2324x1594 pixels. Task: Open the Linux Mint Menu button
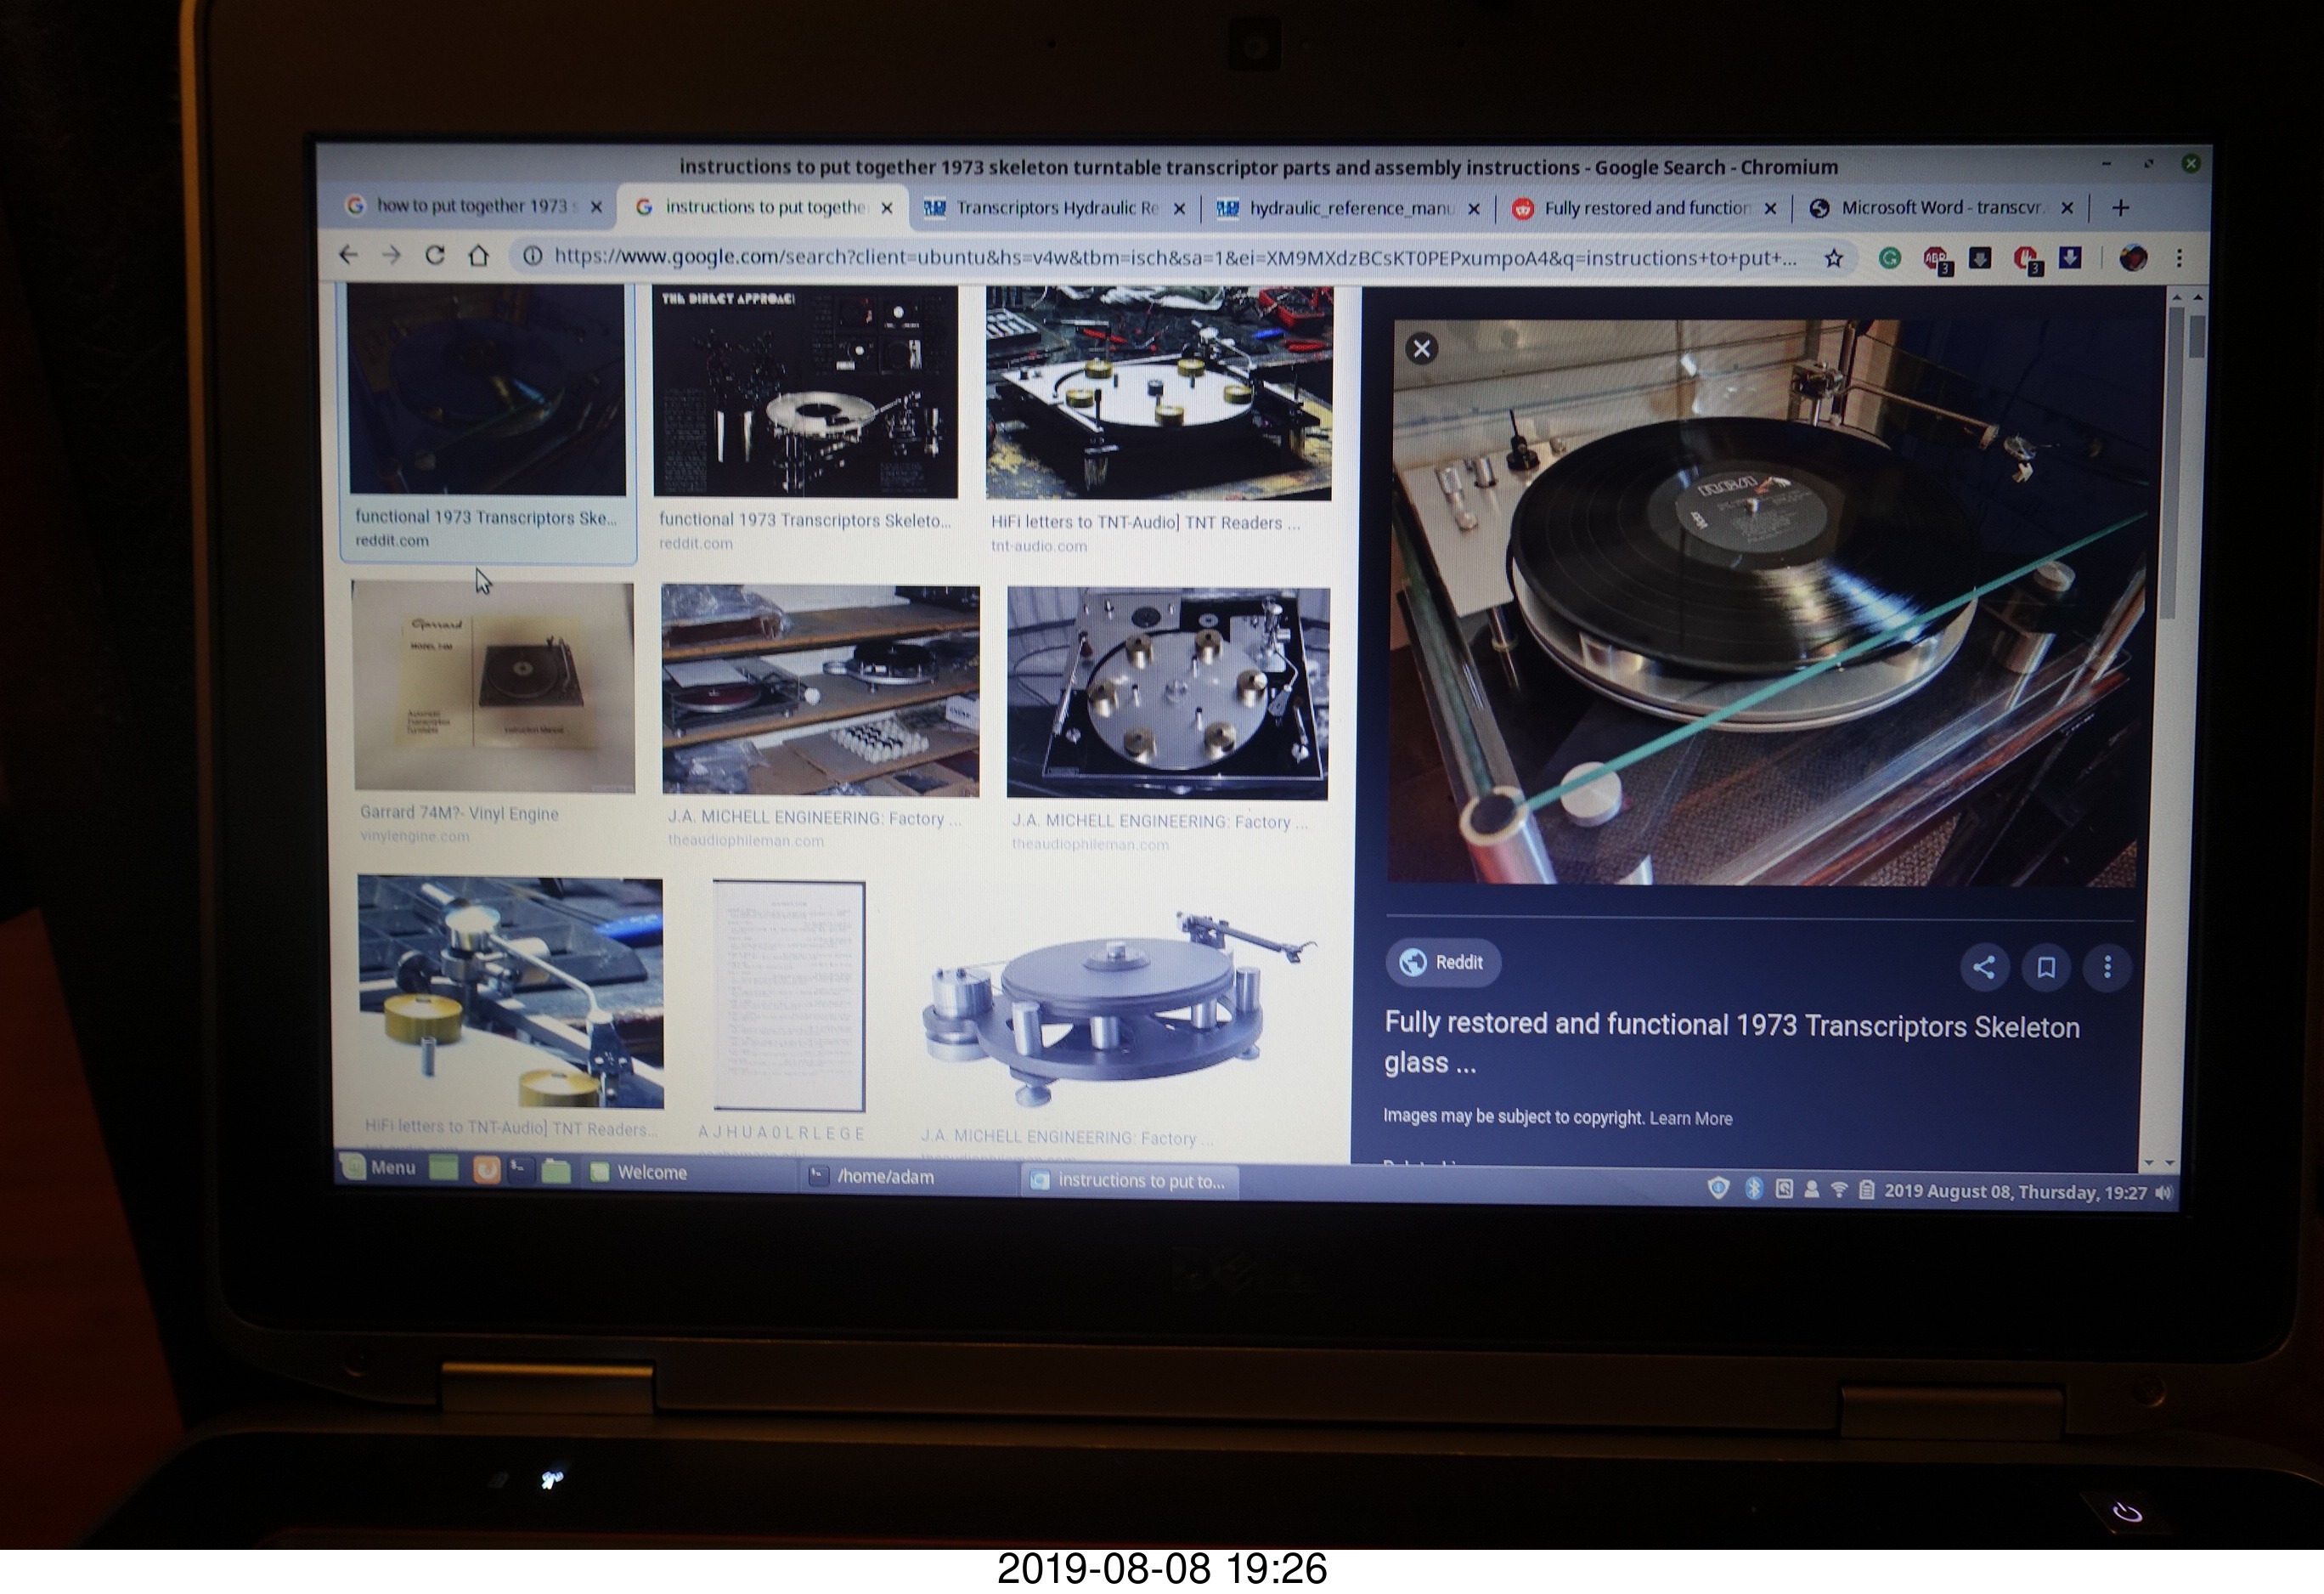[x=380, y=1167]
